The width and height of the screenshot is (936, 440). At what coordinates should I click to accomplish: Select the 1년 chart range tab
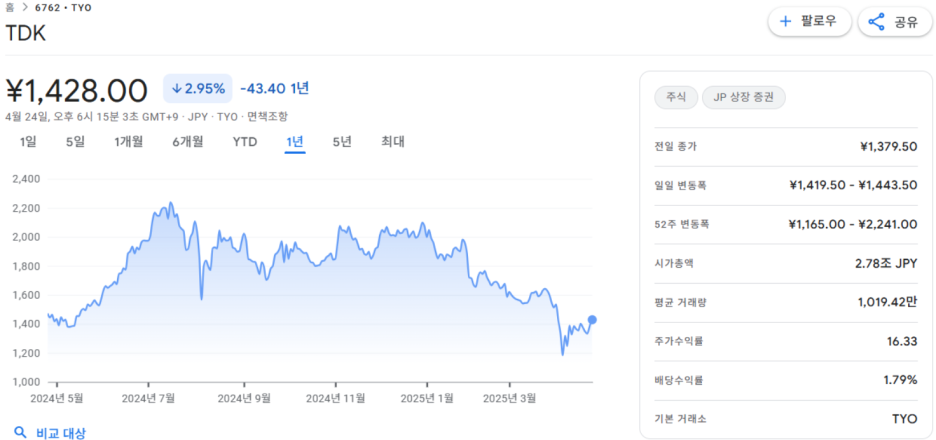click(295, 142)
